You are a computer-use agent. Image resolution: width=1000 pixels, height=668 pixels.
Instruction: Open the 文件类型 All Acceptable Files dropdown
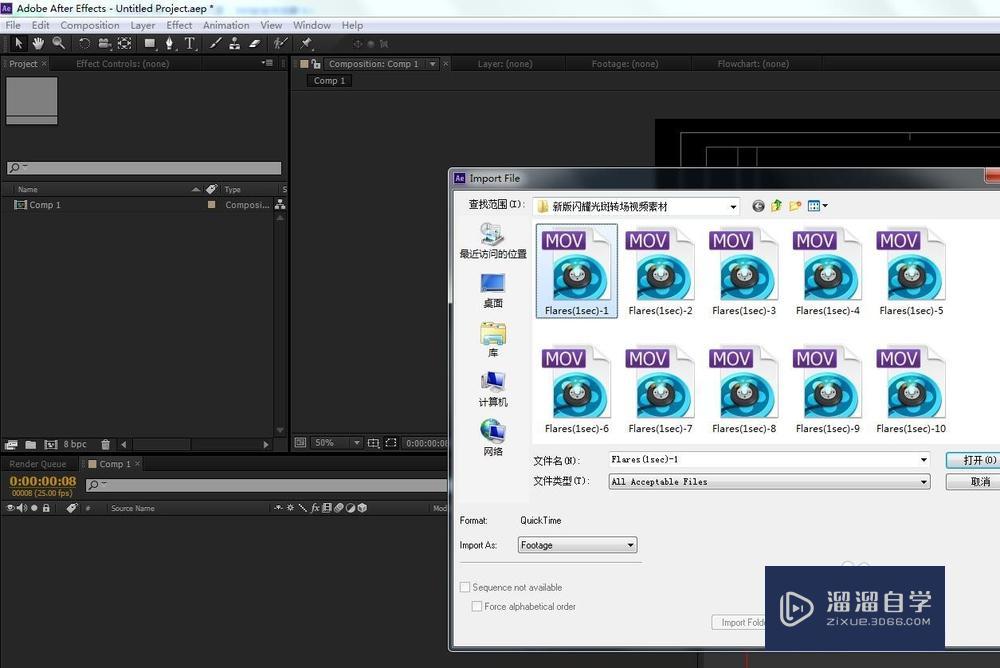923,482
